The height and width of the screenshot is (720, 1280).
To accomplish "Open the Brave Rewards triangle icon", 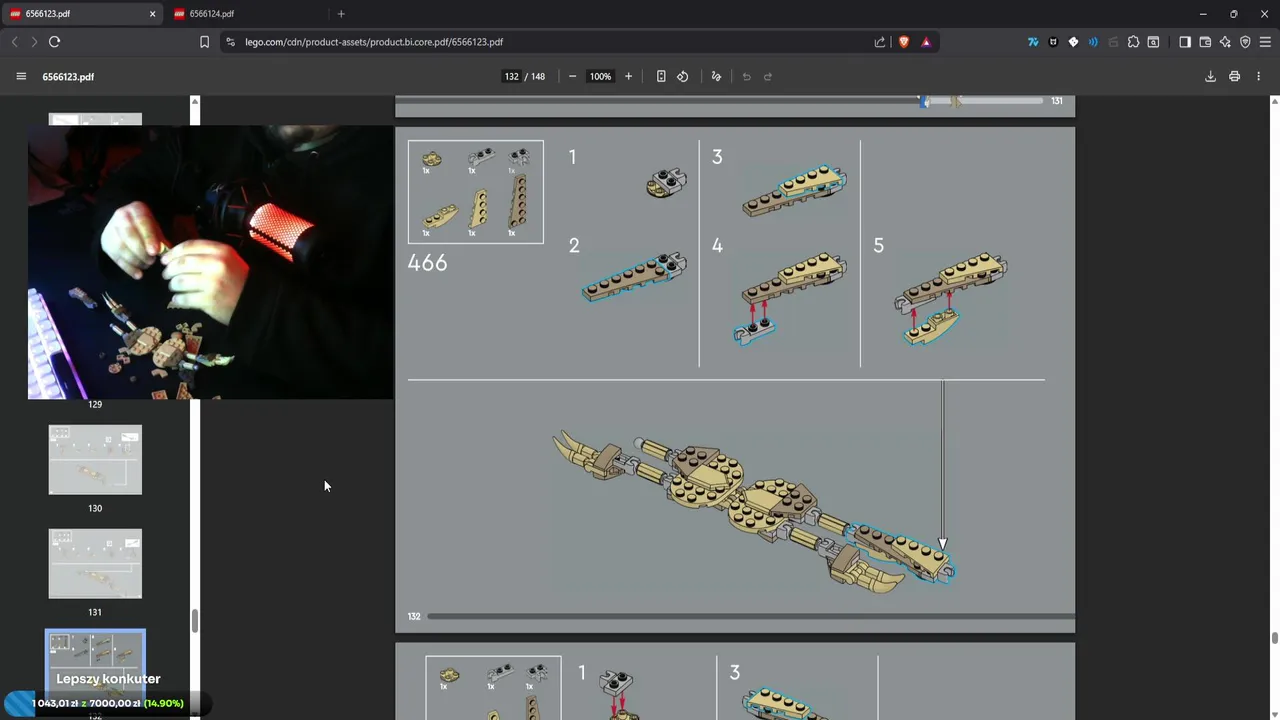I will point(926,42).
